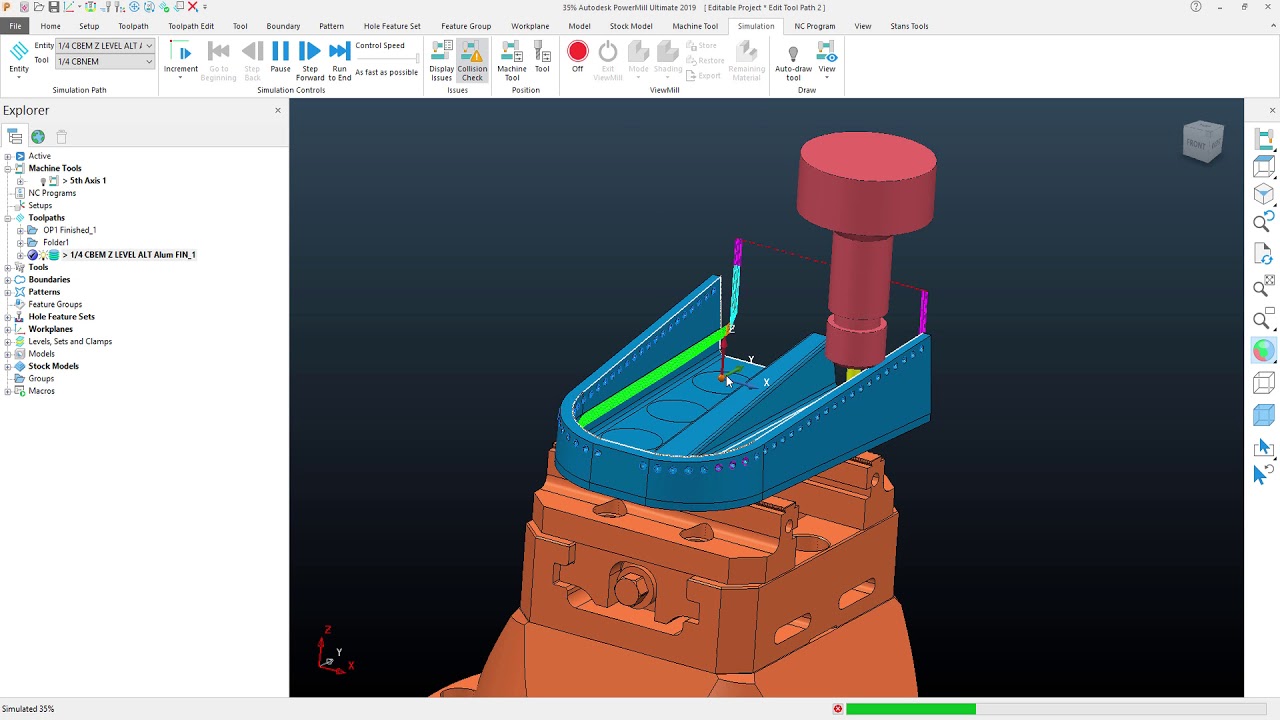This screenshot has height=720, width=1280.
Task: Collapse the Machine Tools tree node
Action: [8, 168]
